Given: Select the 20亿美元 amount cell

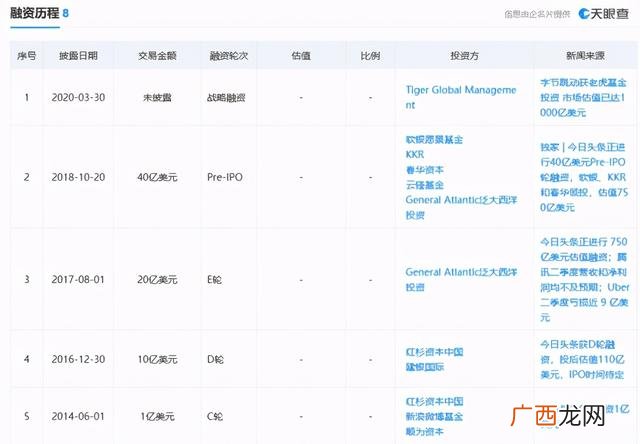Looking at the screenshot, I should (x=157, y=280).
